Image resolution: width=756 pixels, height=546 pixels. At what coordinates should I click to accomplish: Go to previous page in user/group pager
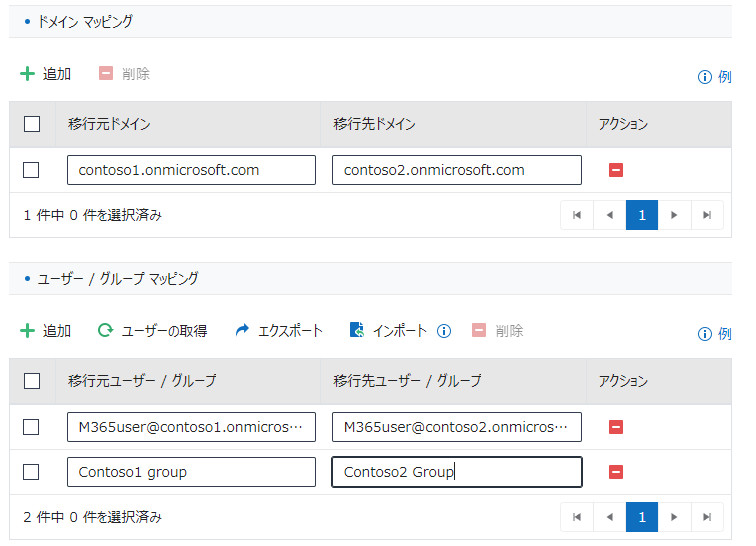[609, 517]
